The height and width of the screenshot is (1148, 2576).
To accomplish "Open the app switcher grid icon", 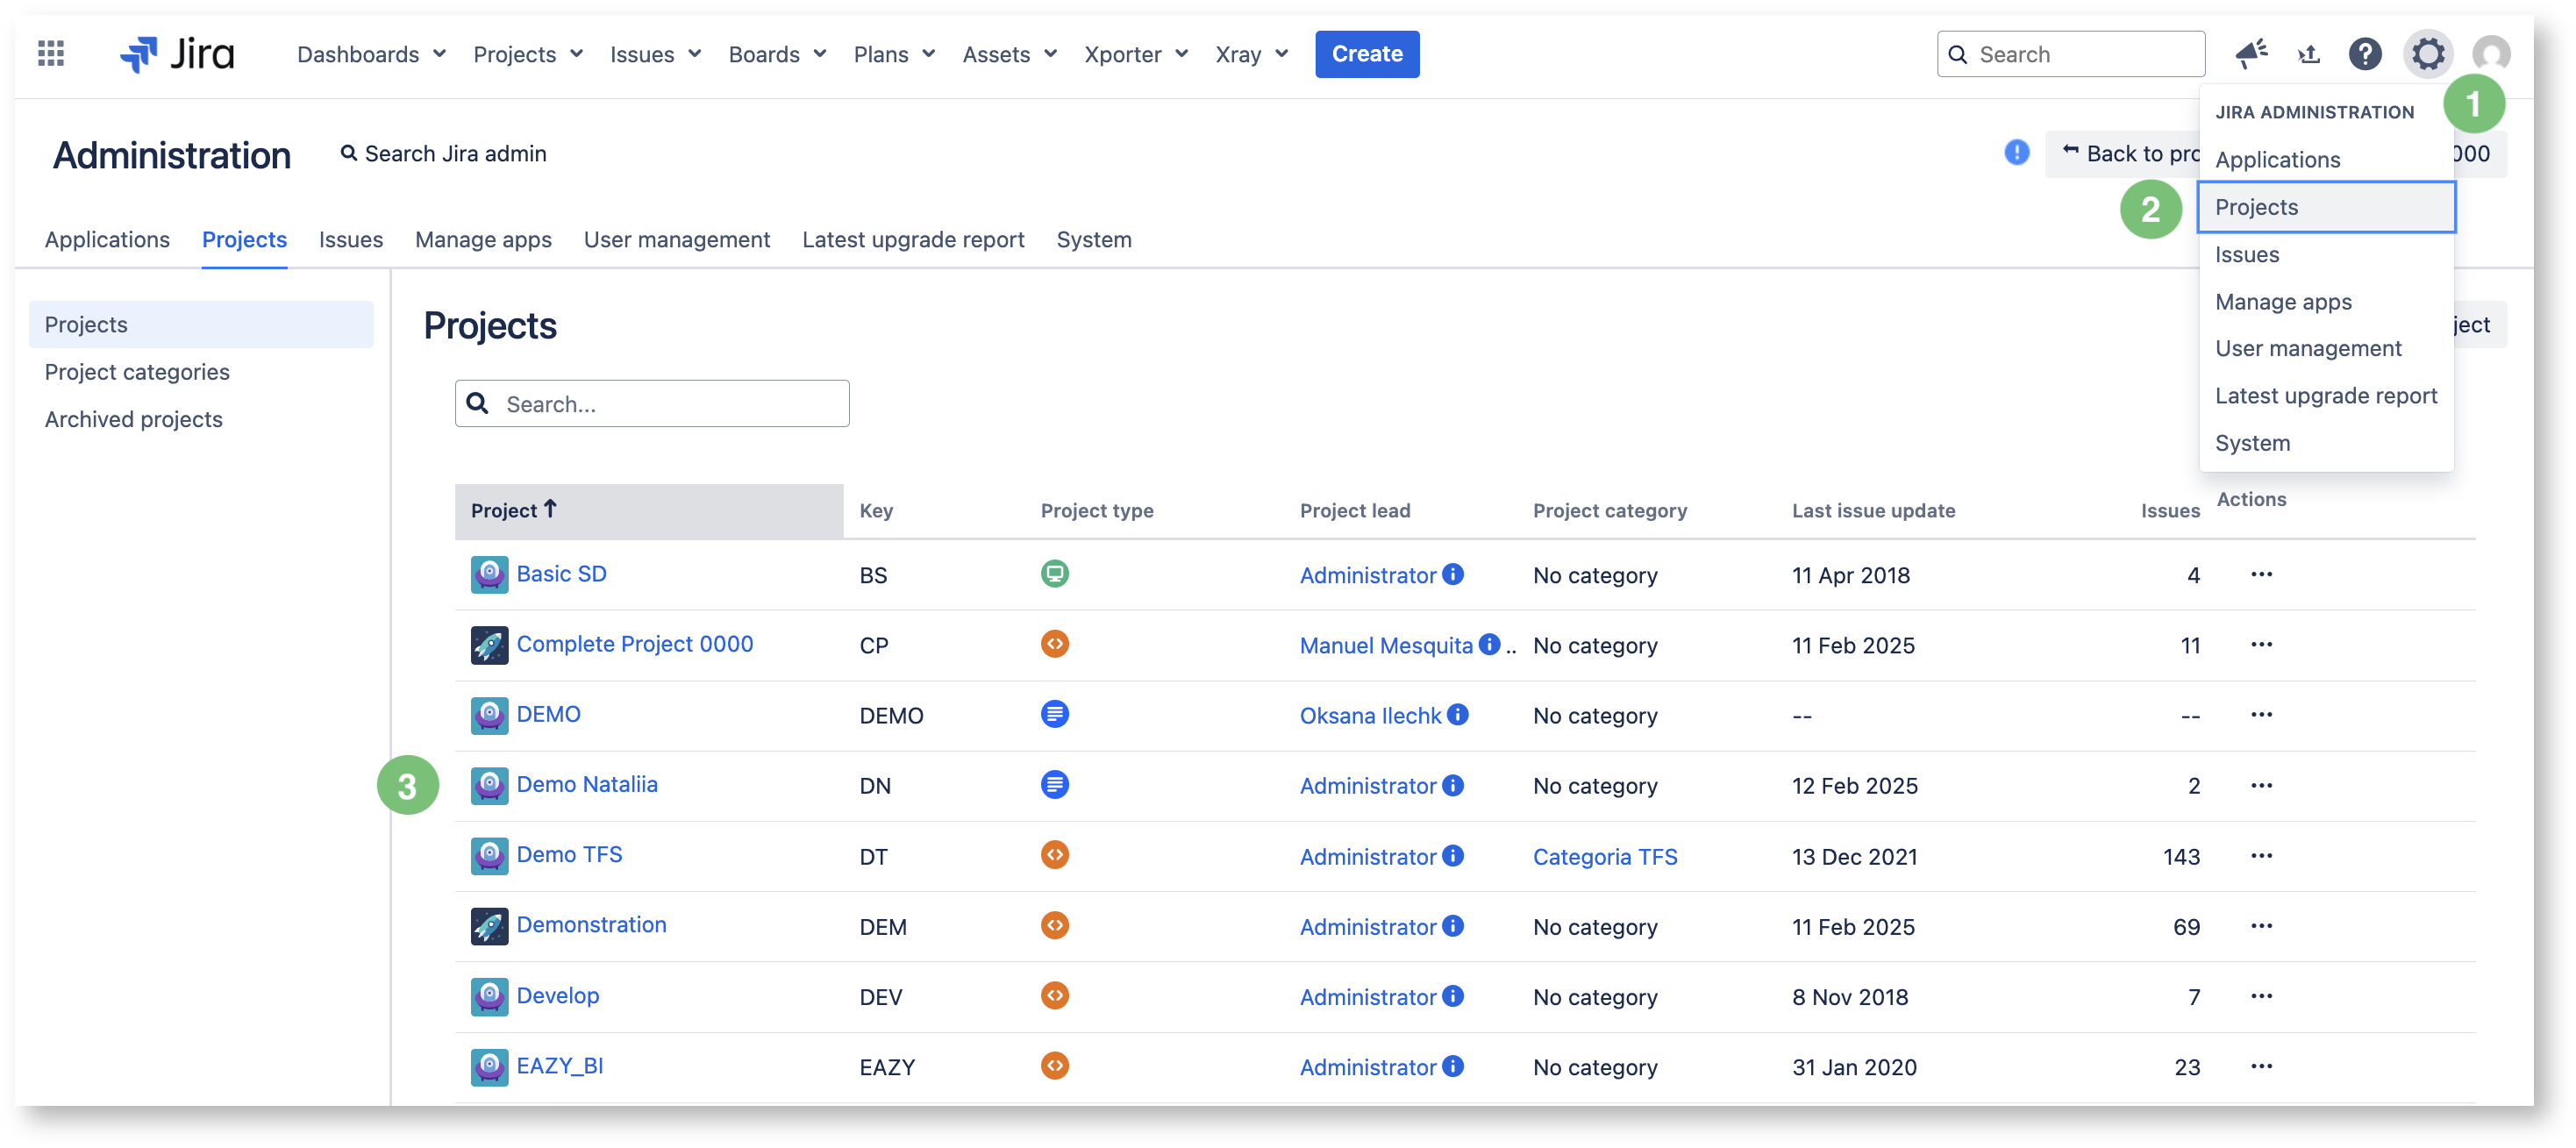I will tap(51, 54).
